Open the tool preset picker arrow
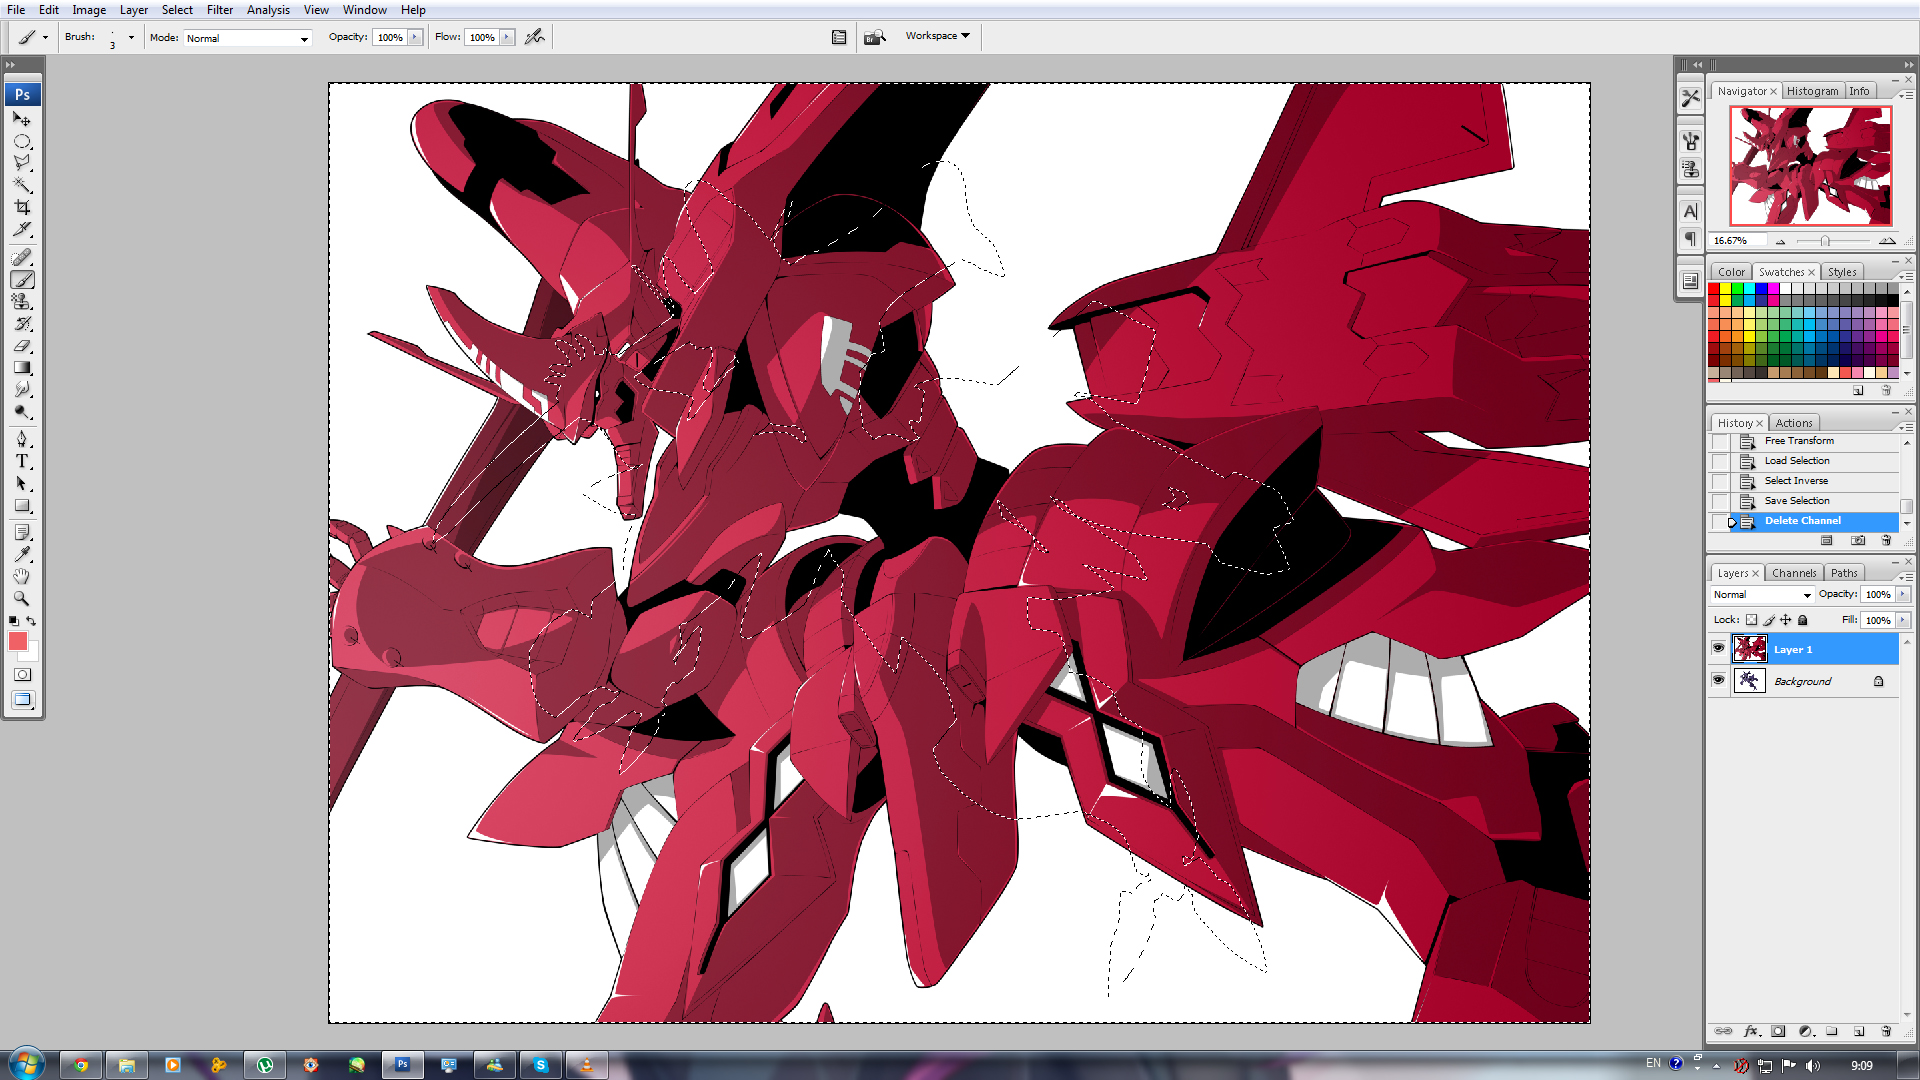Screen dimensions: 1920x1080 (45, 38)
